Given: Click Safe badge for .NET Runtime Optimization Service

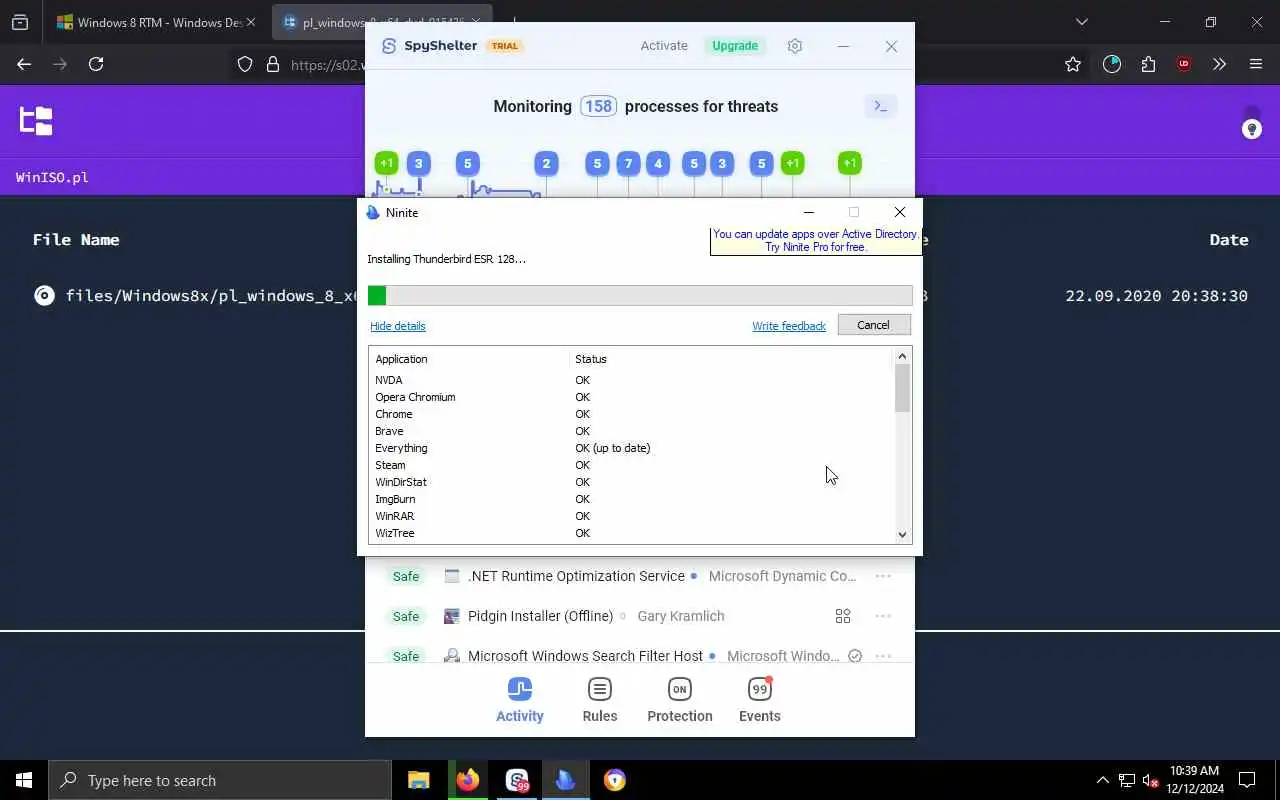Looking at the screenshot, I should pos(406,576).
